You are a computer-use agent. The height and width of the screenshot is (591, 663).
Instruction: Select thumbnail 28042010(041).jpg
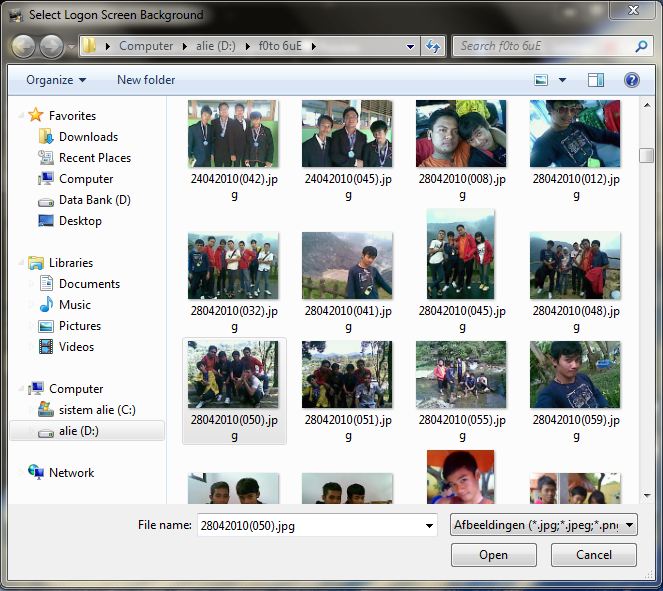[x=347, y=265]
